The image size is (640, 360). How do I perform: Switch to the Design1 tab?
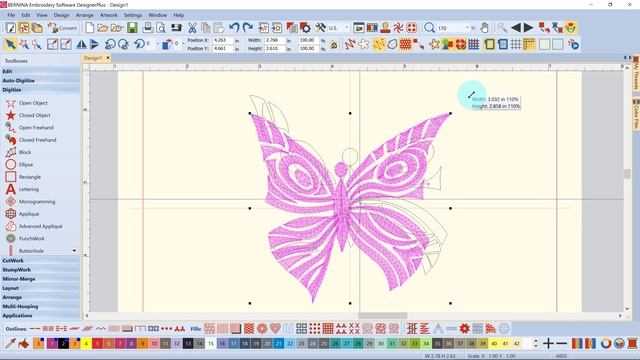(x=93, y=58)
